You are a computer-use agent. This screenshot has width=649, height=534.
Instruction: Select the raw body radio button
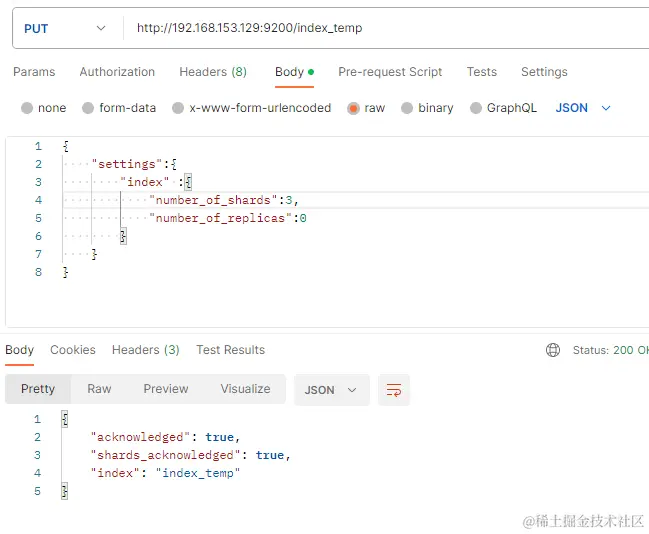pos(353,108)
